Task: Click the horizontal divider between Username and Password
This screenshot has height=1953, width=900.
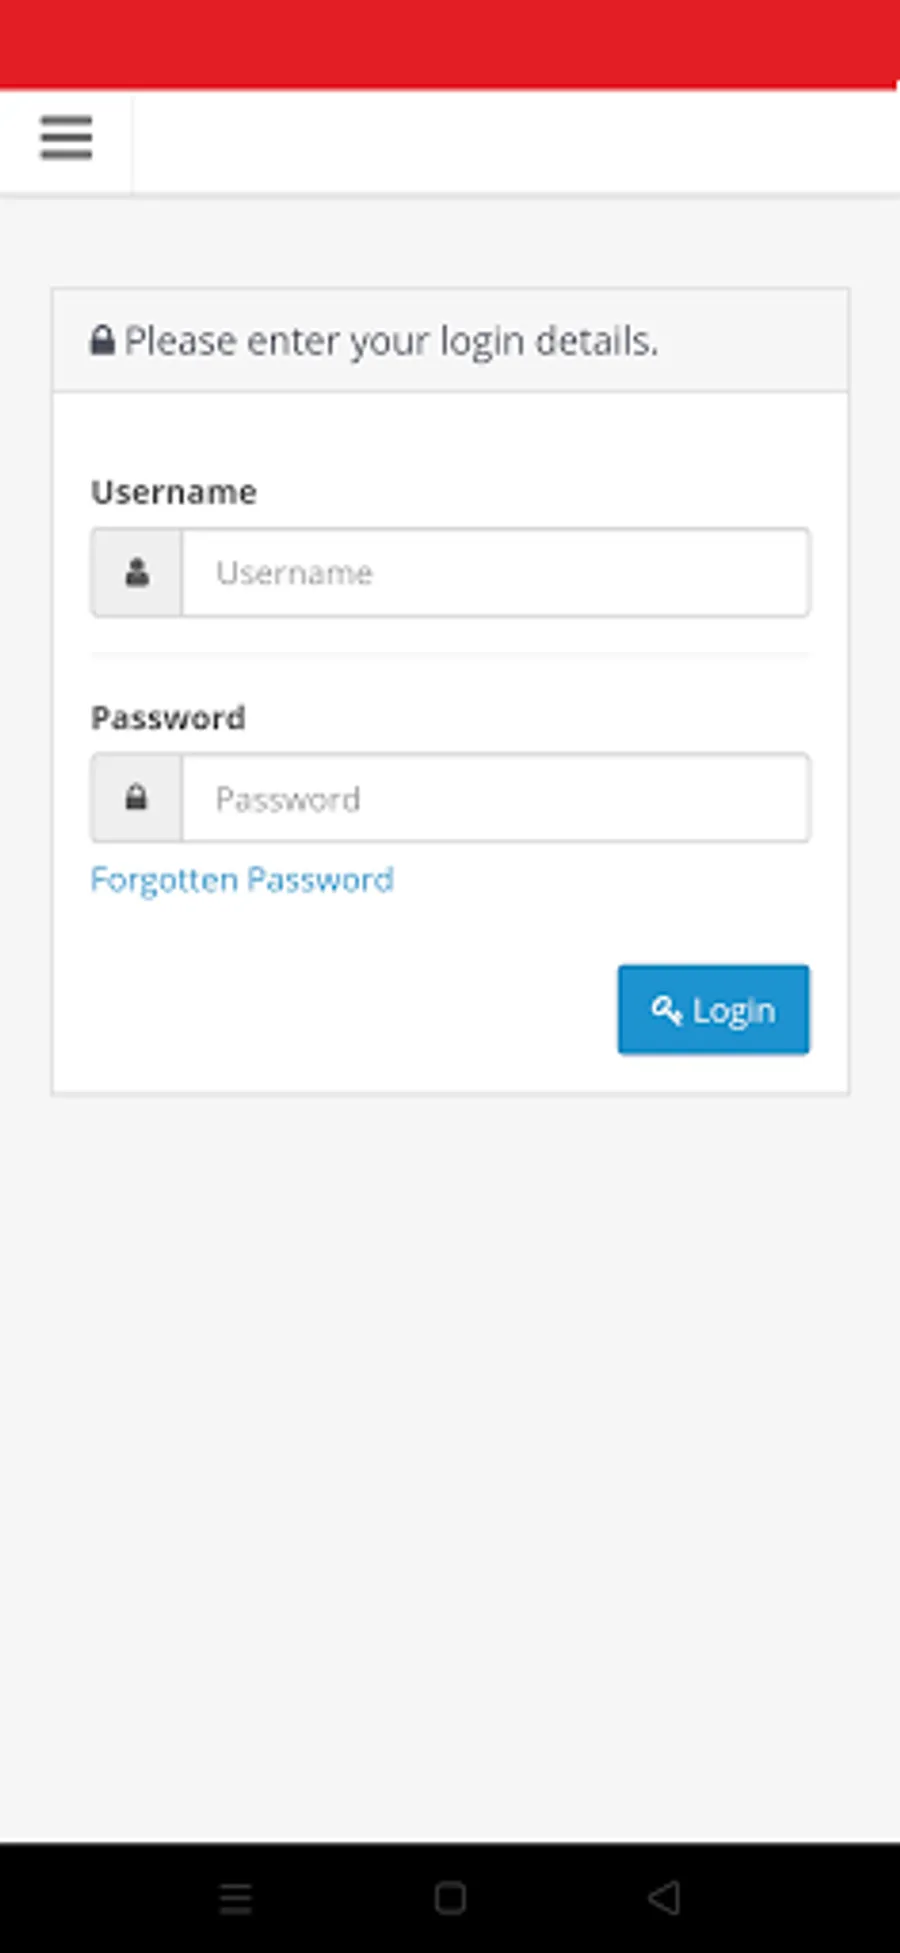Action: click(450, 655)
